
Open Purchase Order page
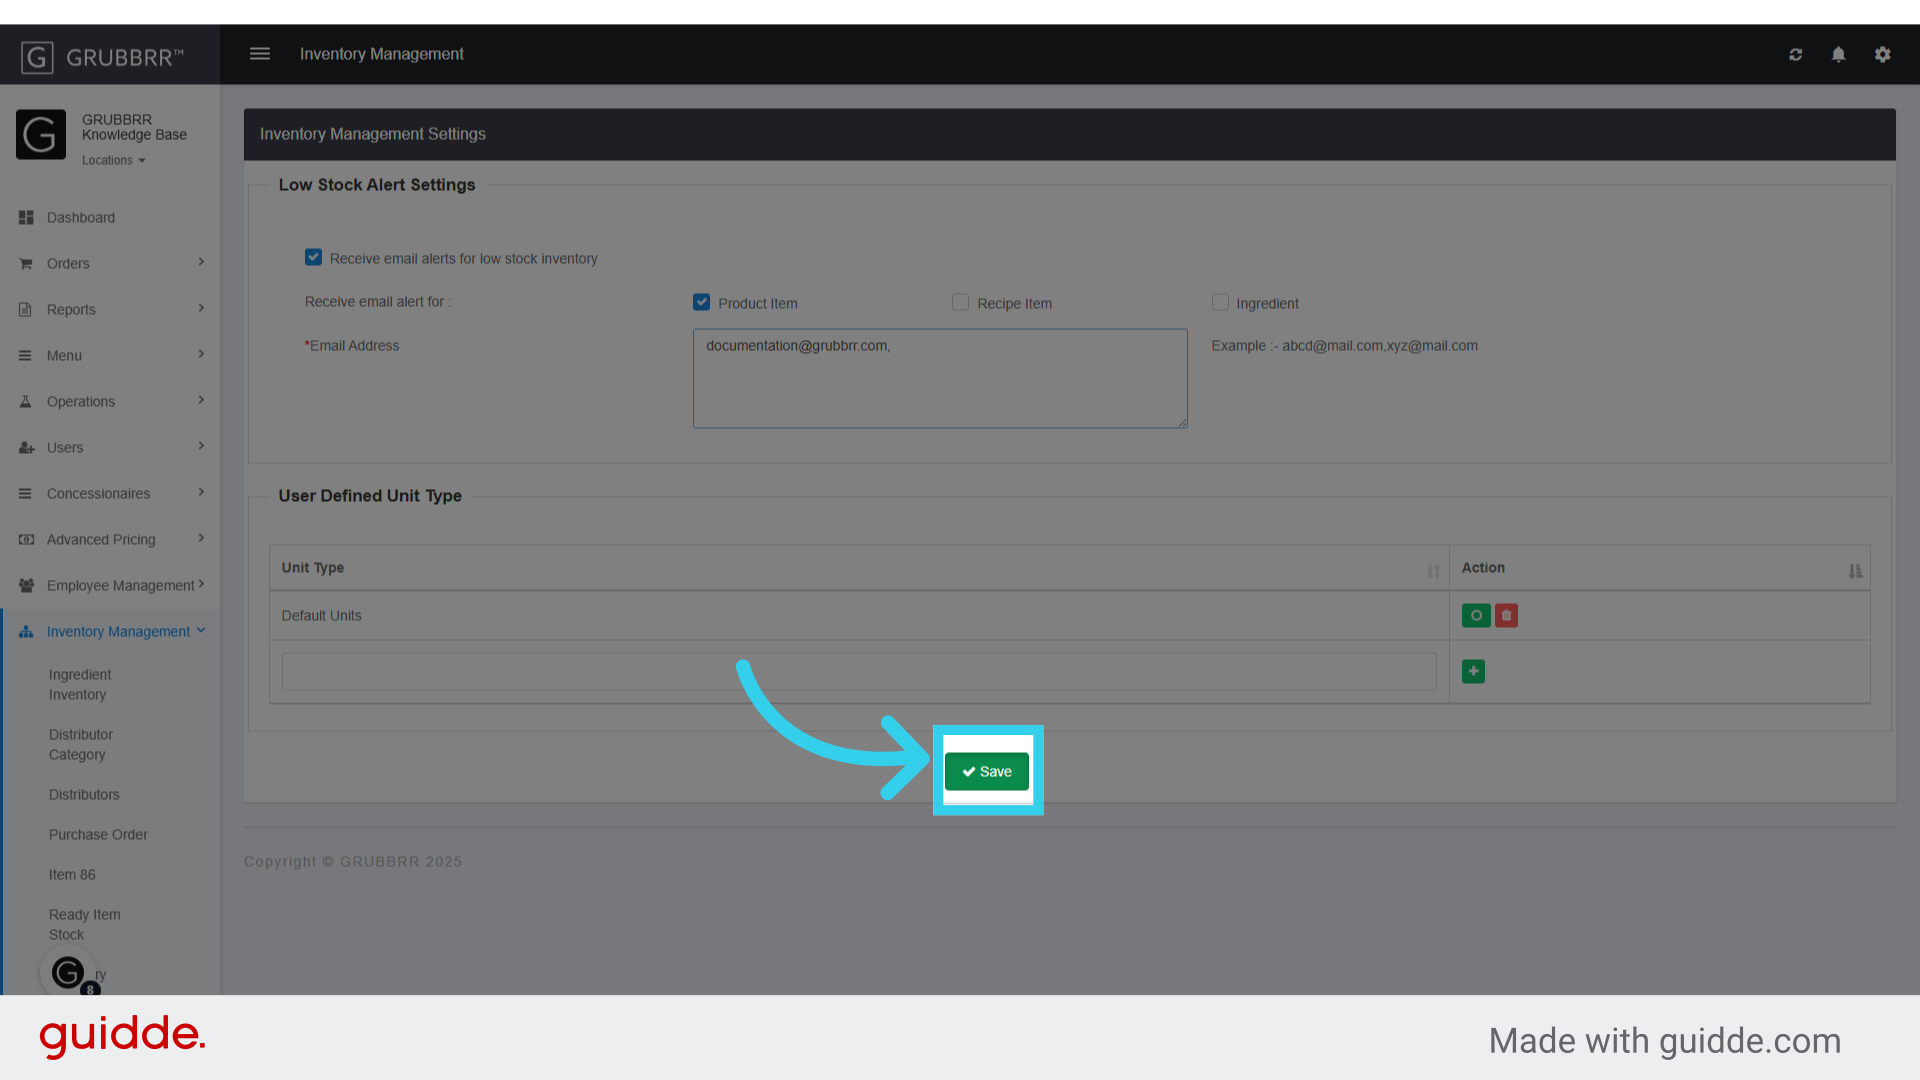(x=98, y=835)
